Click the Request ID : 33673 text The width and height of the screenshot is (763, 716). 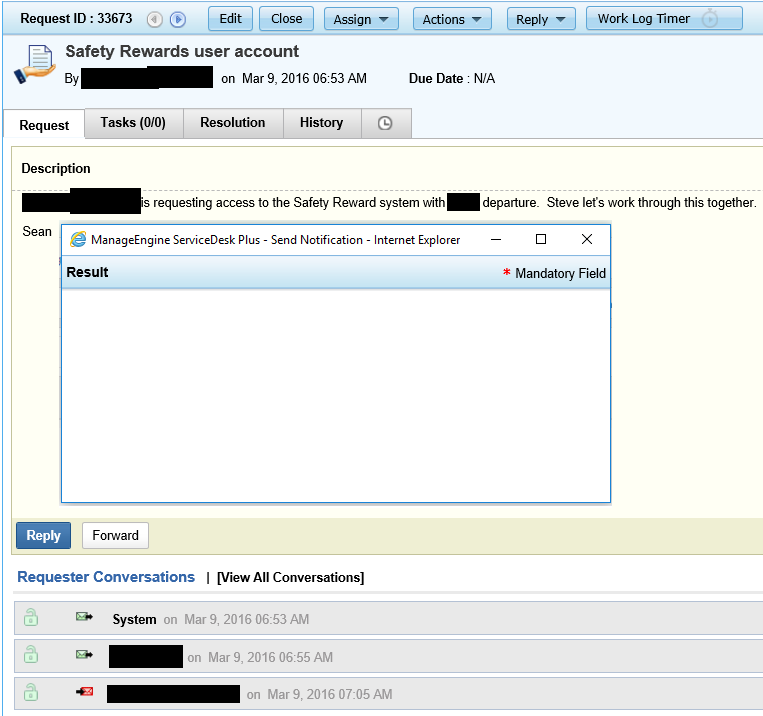pyautogui.click(x=76, y=18)
